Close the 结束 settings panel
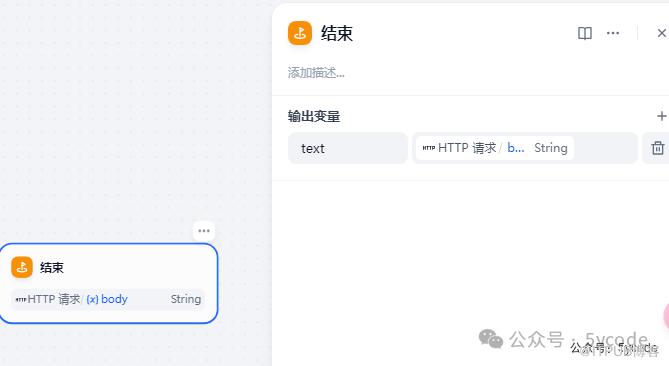This screenshot has height=366, width=669. tap(661, 33)
